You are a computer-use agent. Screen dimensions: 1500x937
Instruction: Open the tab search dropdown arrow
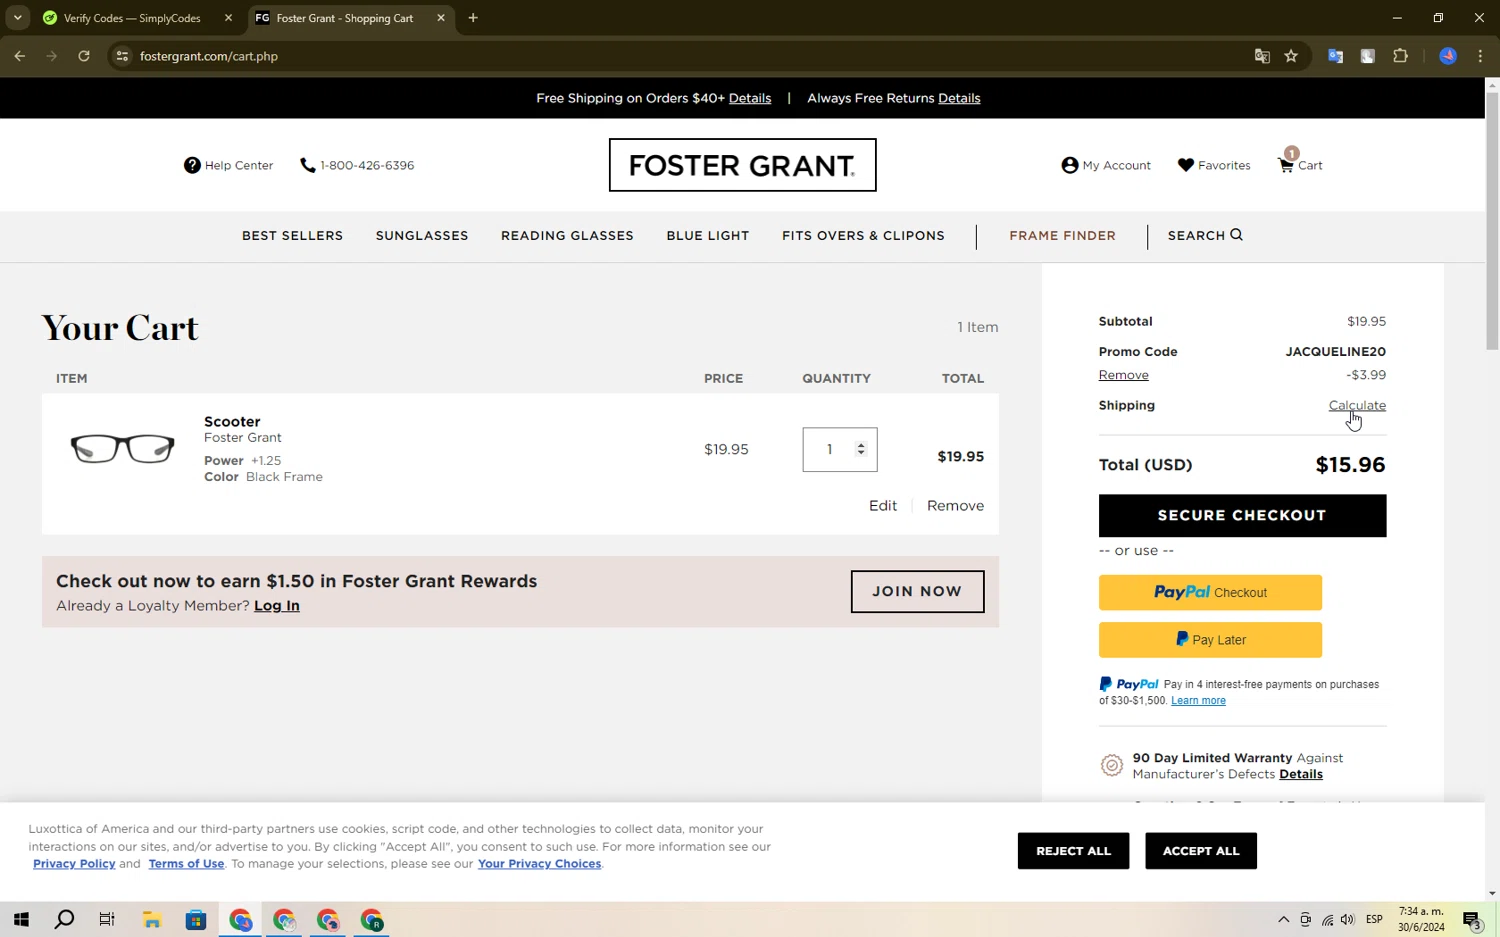17,18
